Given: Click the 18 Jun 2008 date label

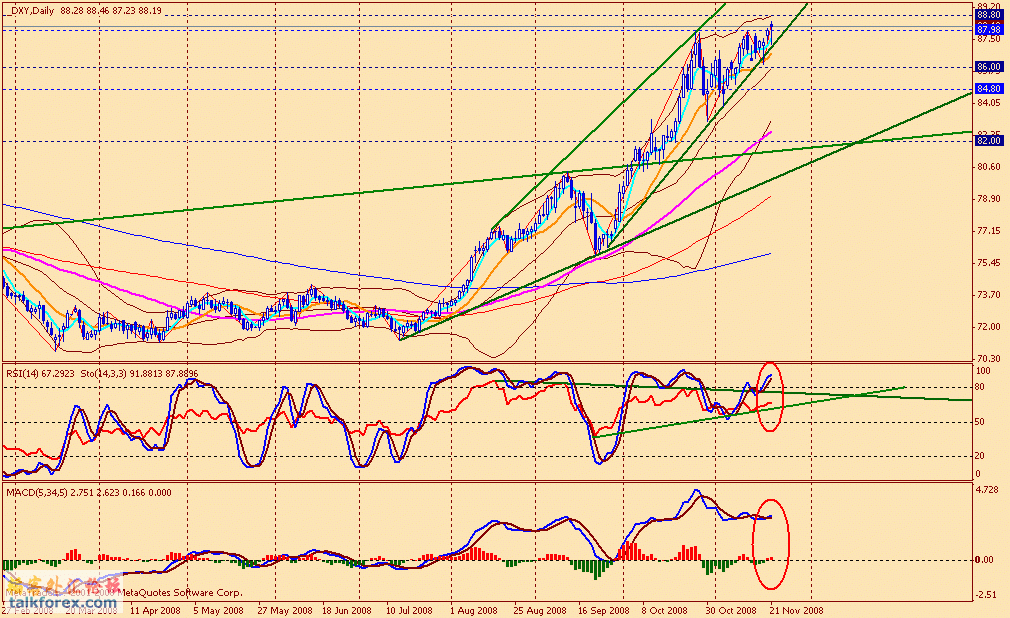Looking at the screenshot, I should click(x=347, y=610).
